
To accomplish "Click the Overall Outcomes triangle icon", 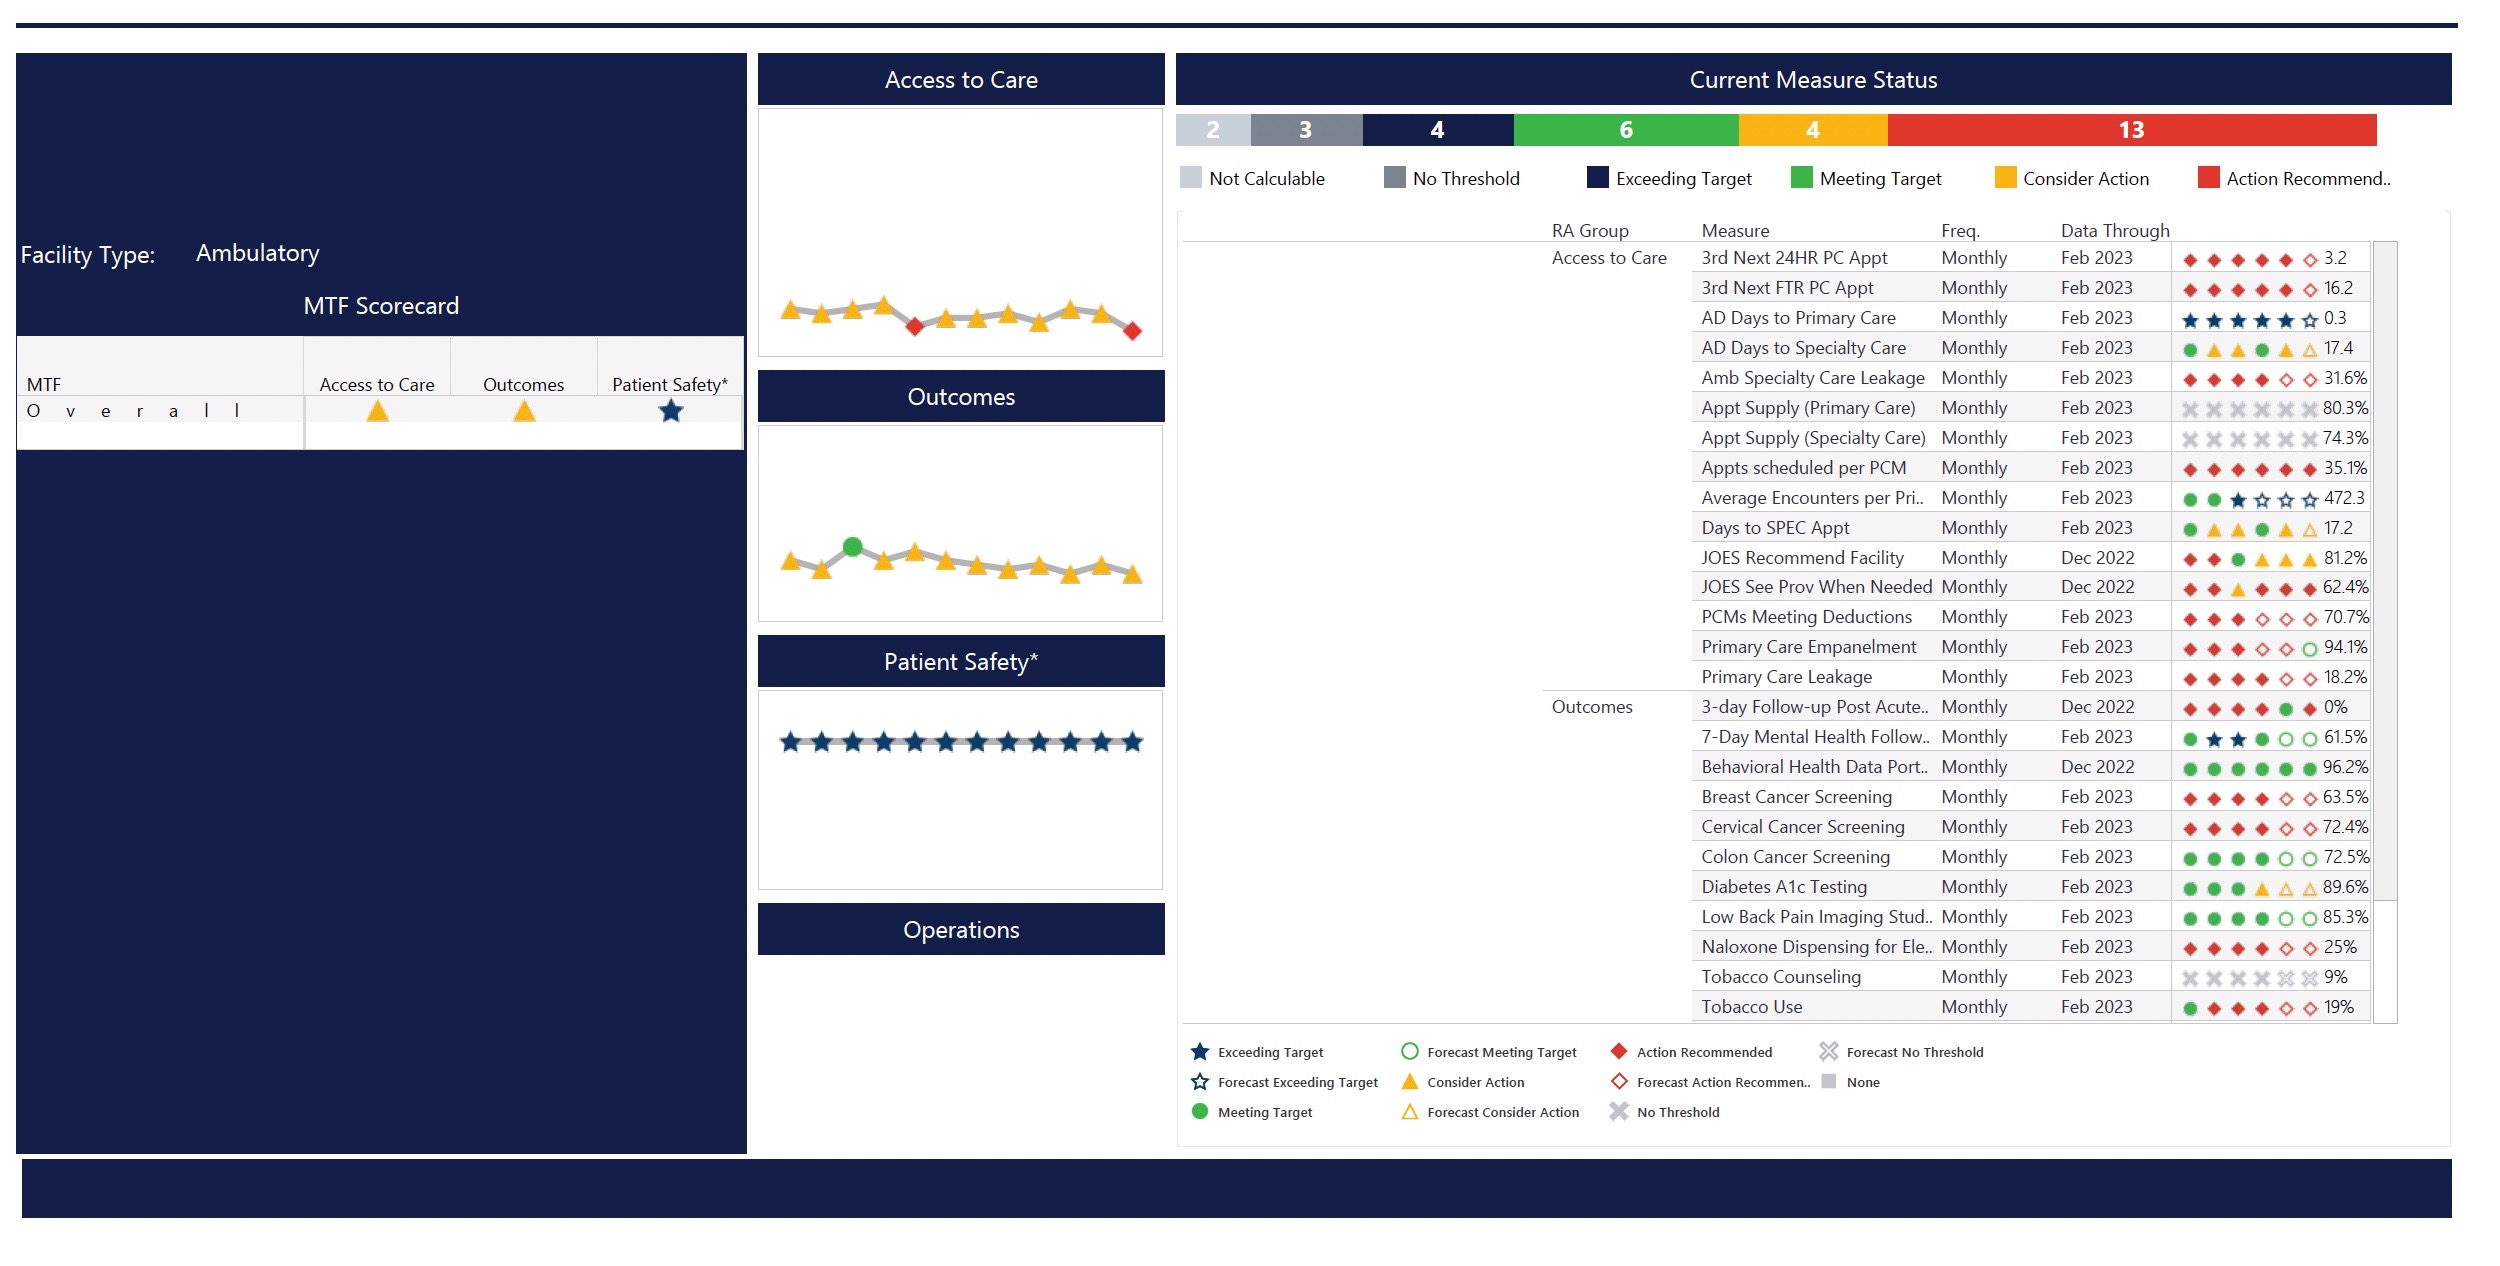I will [x=524, y=411].
